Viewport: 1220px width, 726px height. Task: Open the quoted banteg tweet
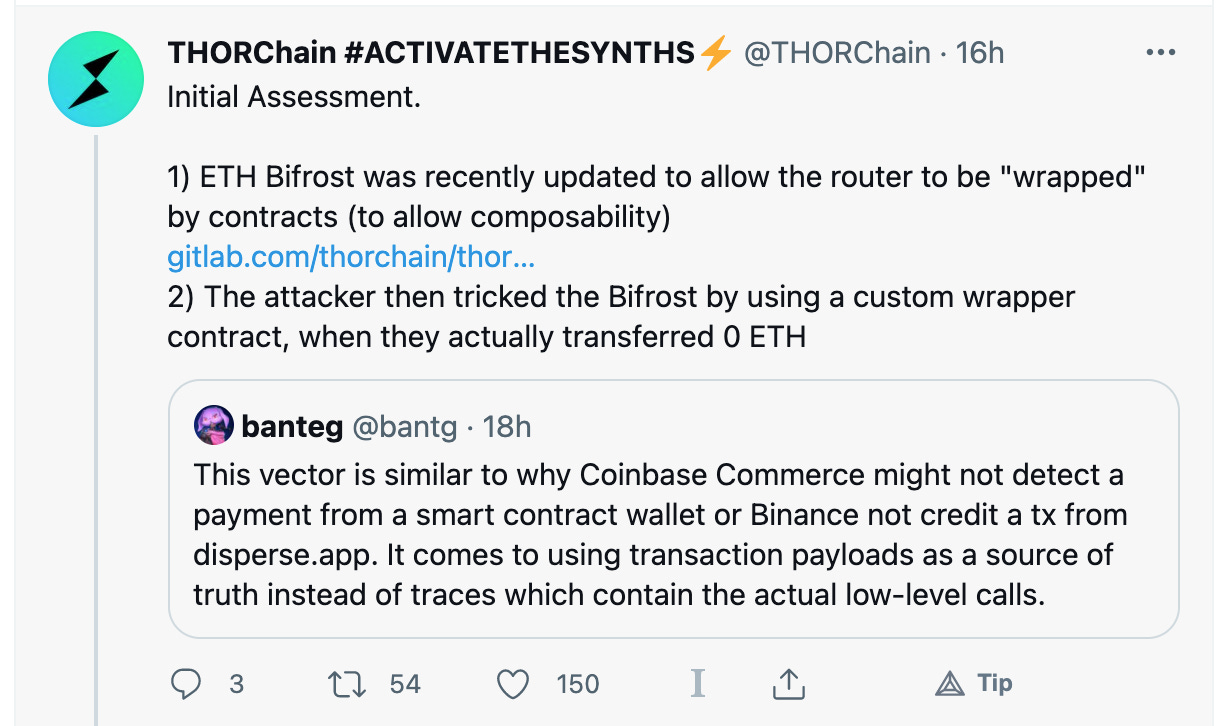pos(673,508)
